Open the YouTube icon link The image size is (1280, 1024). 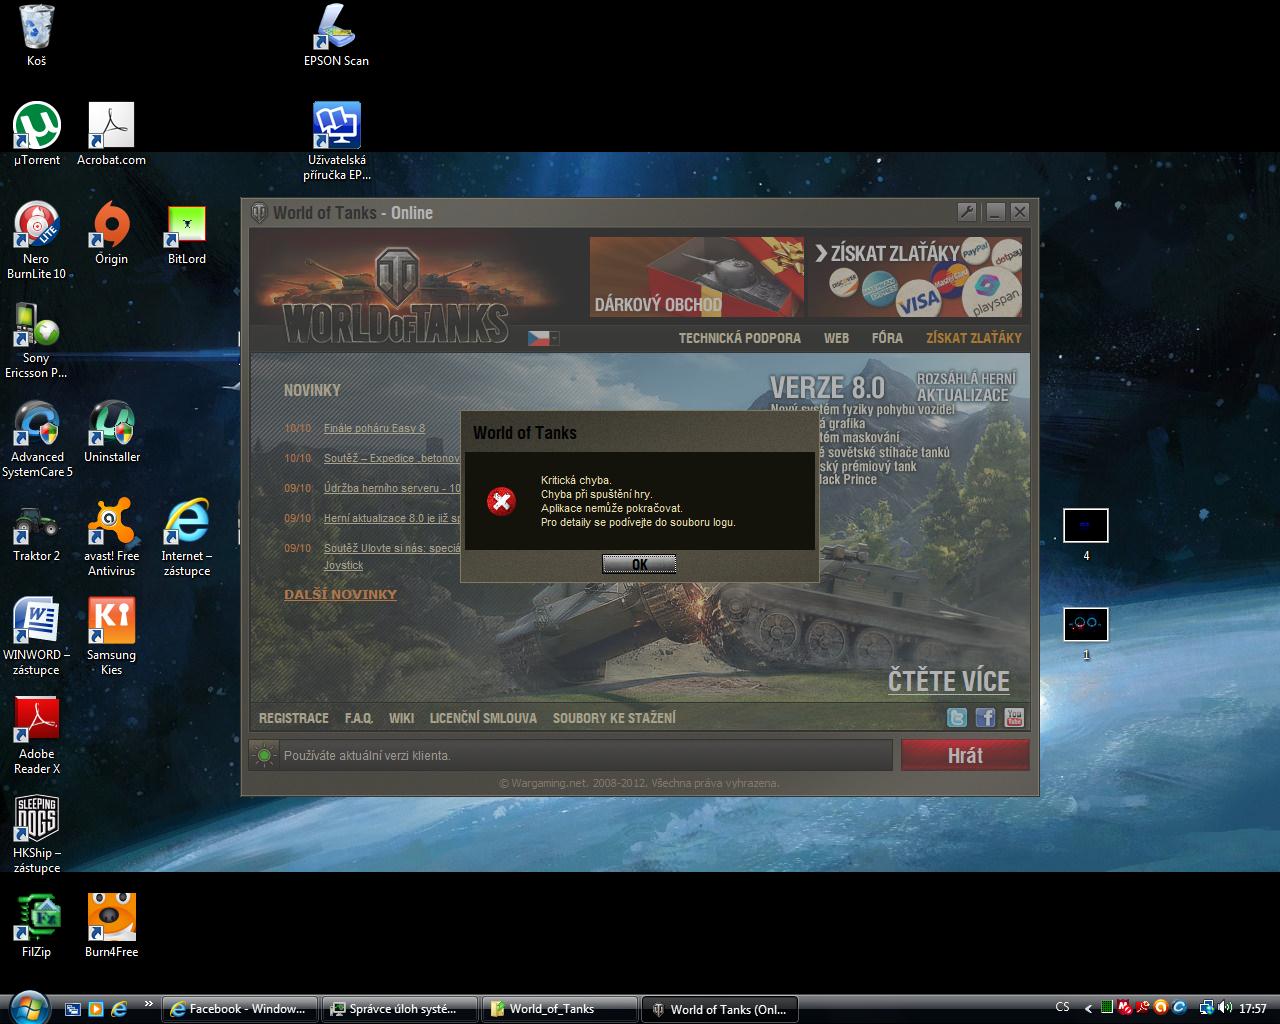pos(1013,718)
